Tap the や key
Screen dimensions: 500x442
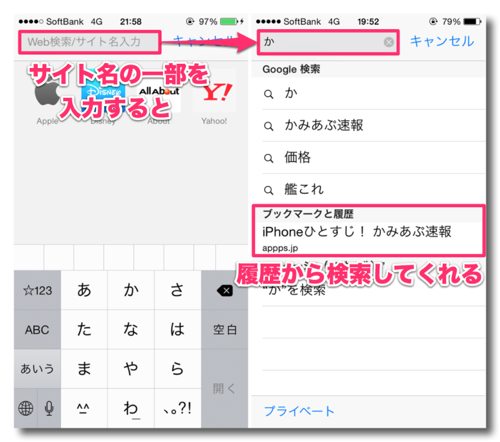pos(131,369)
